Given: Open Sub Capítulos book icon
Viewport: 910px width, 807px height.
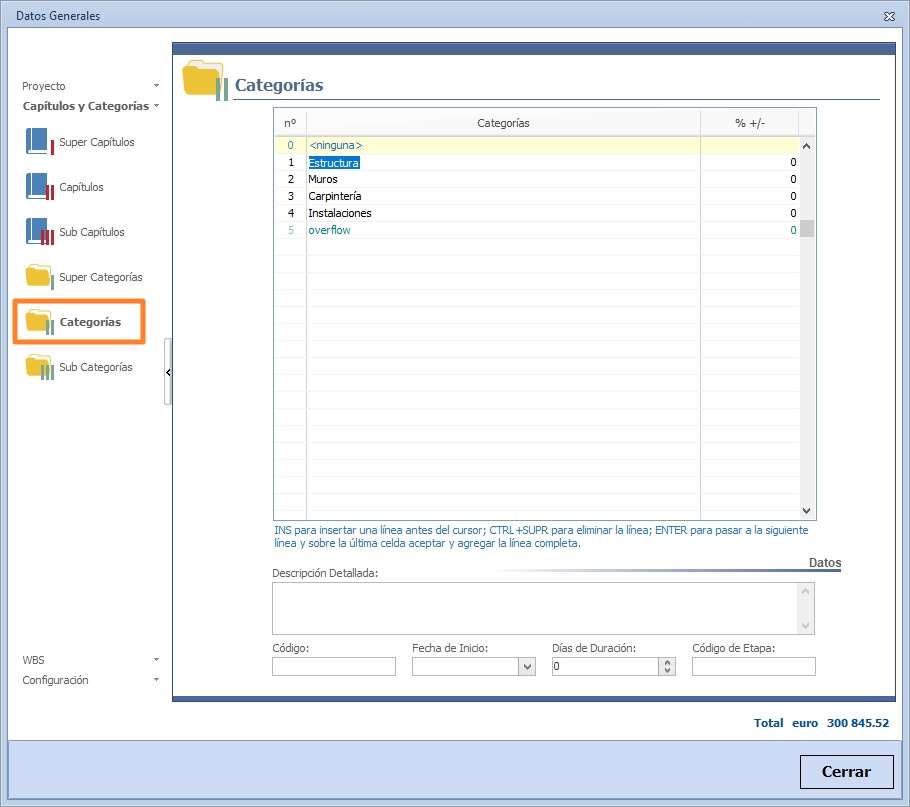Looking at the screenshot, I should (x=39, y=231).
